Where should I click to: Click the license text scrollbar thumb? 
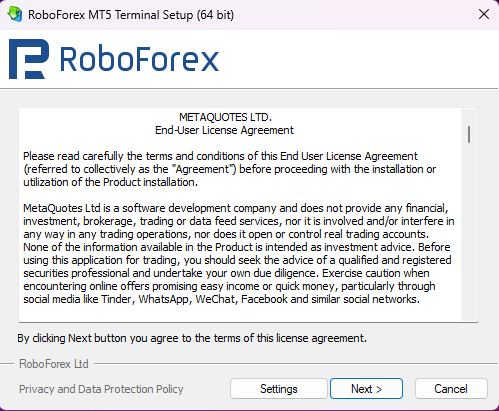point(469,134)
